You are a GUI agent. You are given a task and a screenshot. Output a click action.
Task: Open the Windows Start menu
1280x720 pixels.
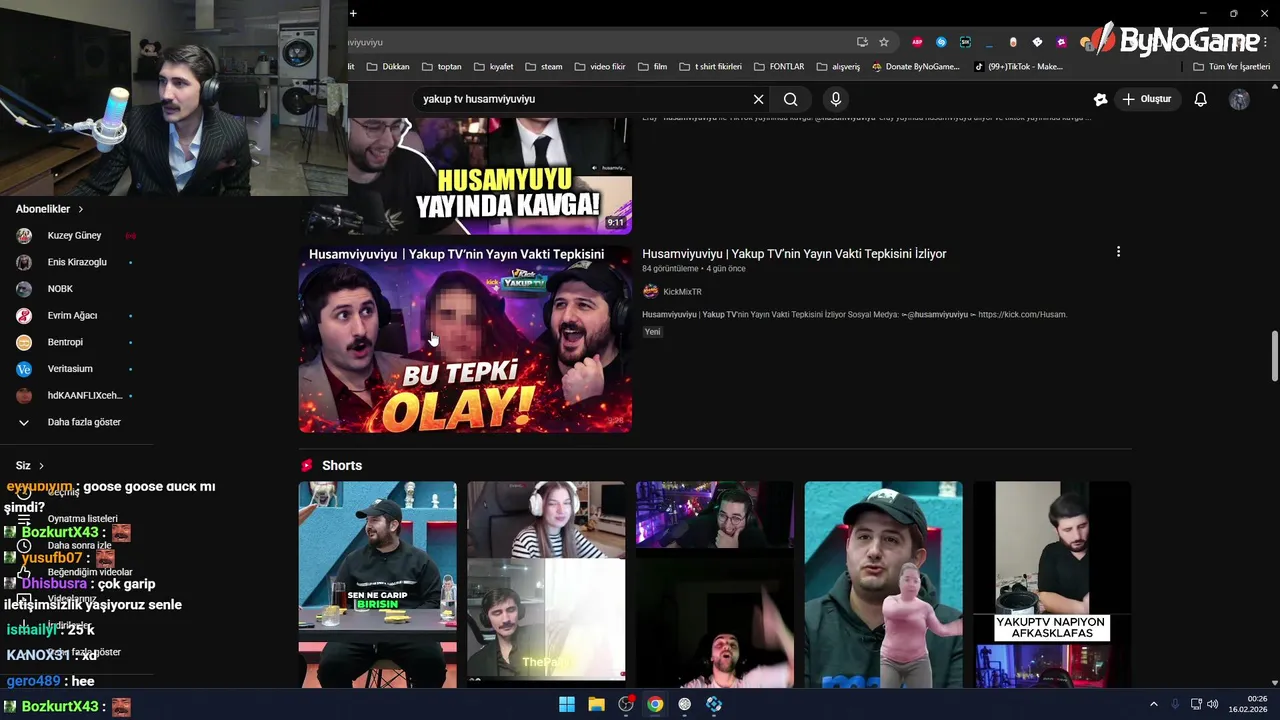click(567, 704)
